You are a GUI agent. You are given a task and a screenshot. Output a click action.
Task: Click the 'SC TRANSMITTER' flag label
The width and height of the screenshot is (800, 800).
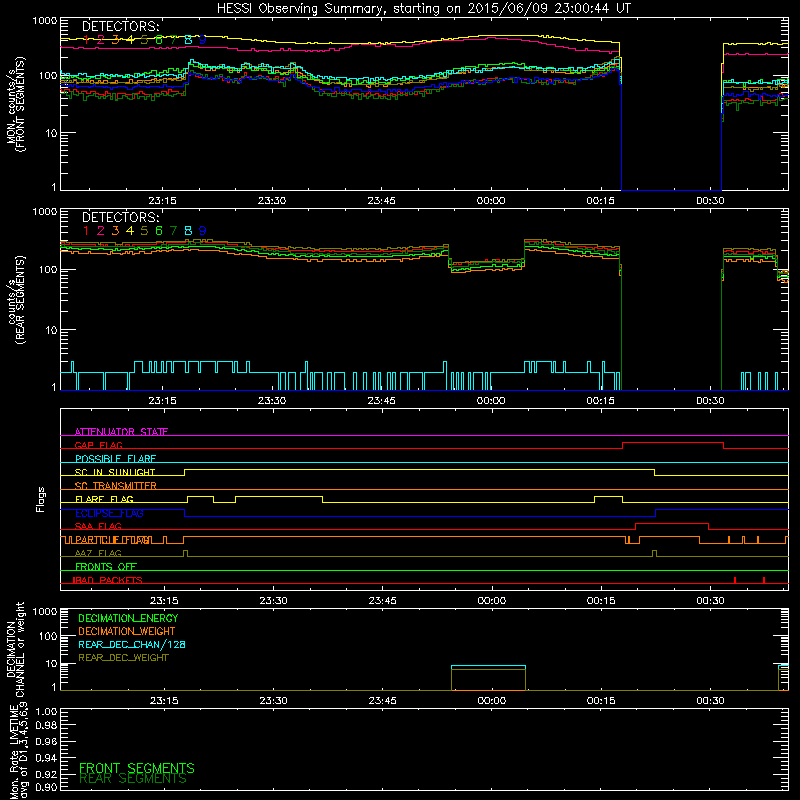point(116,486)
